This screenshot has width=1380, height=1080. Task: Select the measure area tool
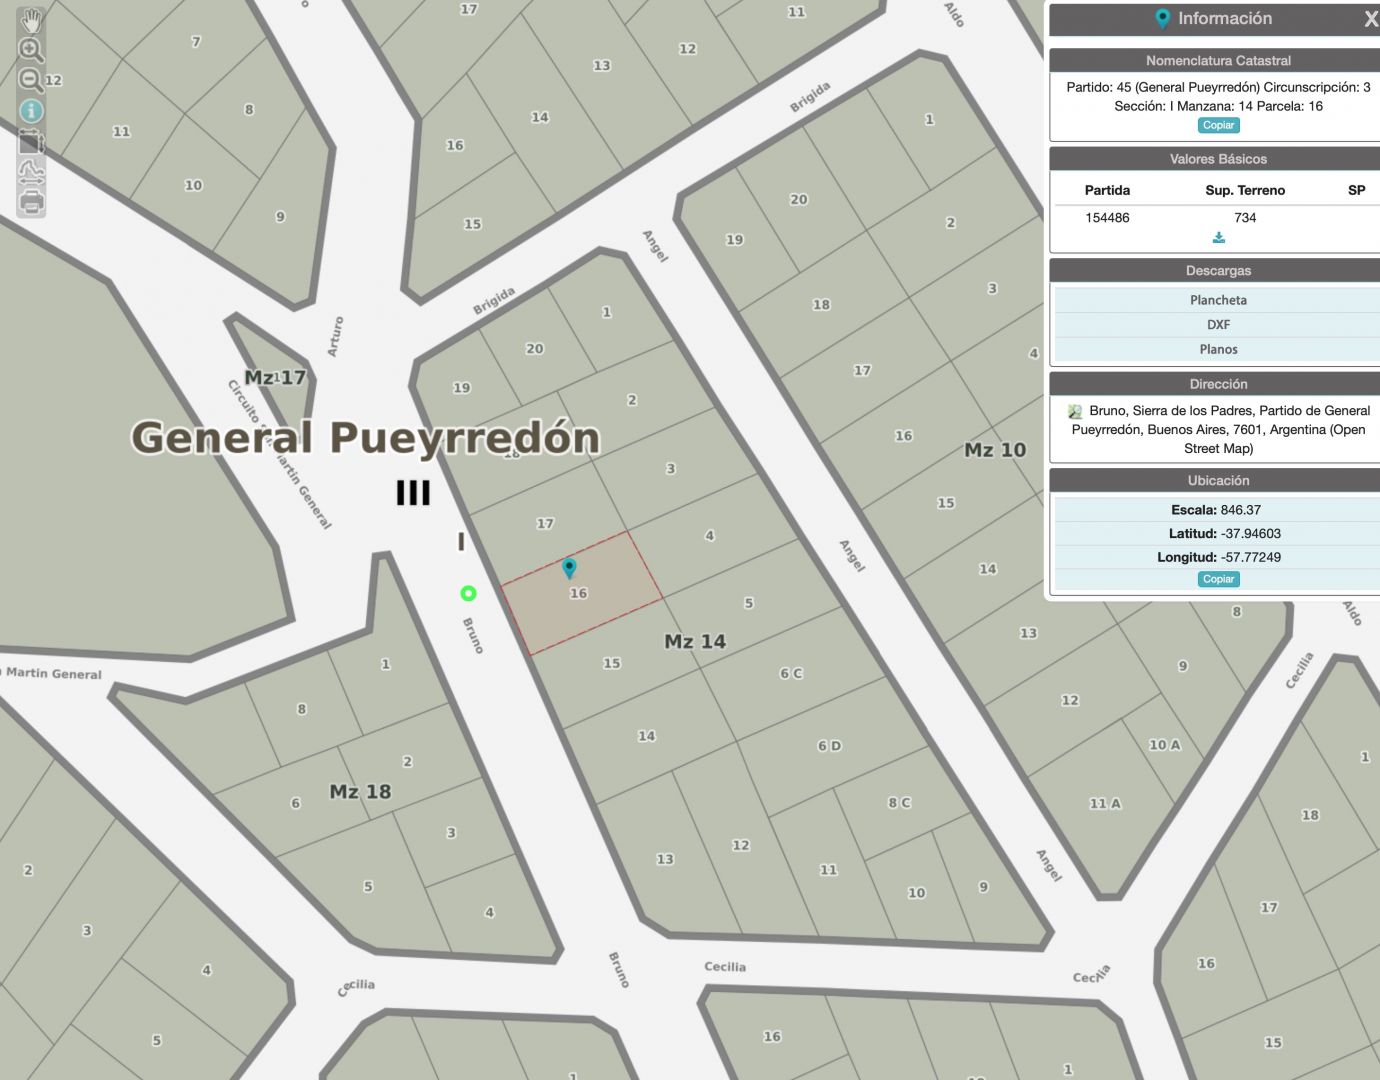[31, 141]
